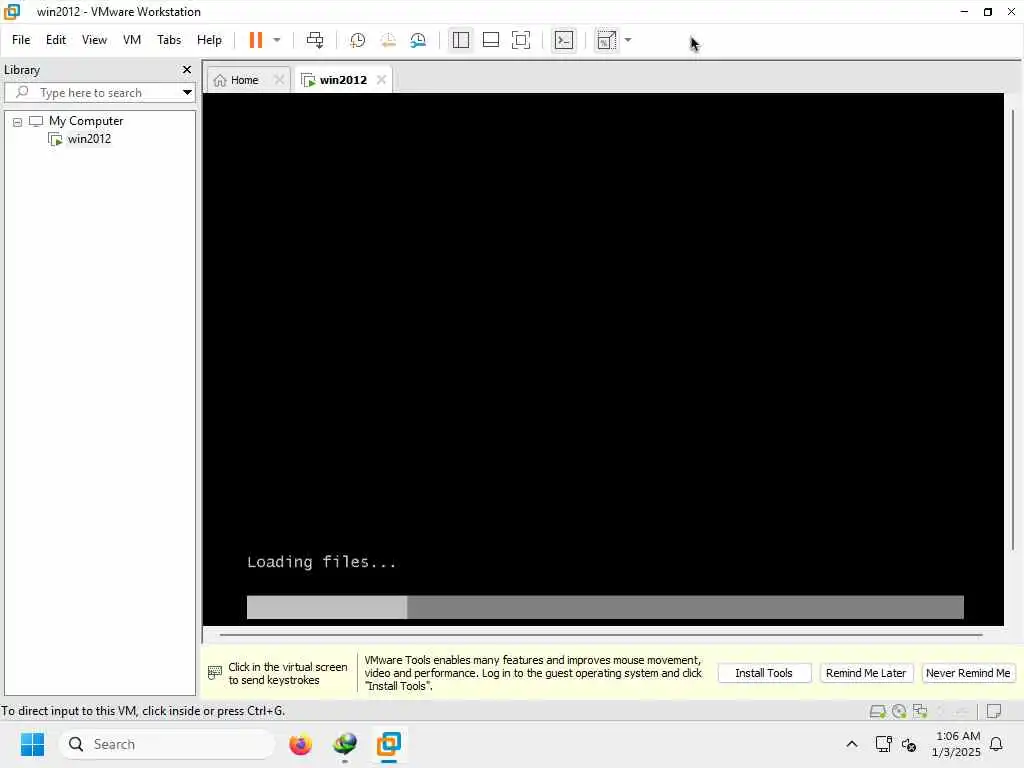Open the notifications bell icon
This screenshot has height=768, width=1024.
pyautogui.click(x=997, y=744)
